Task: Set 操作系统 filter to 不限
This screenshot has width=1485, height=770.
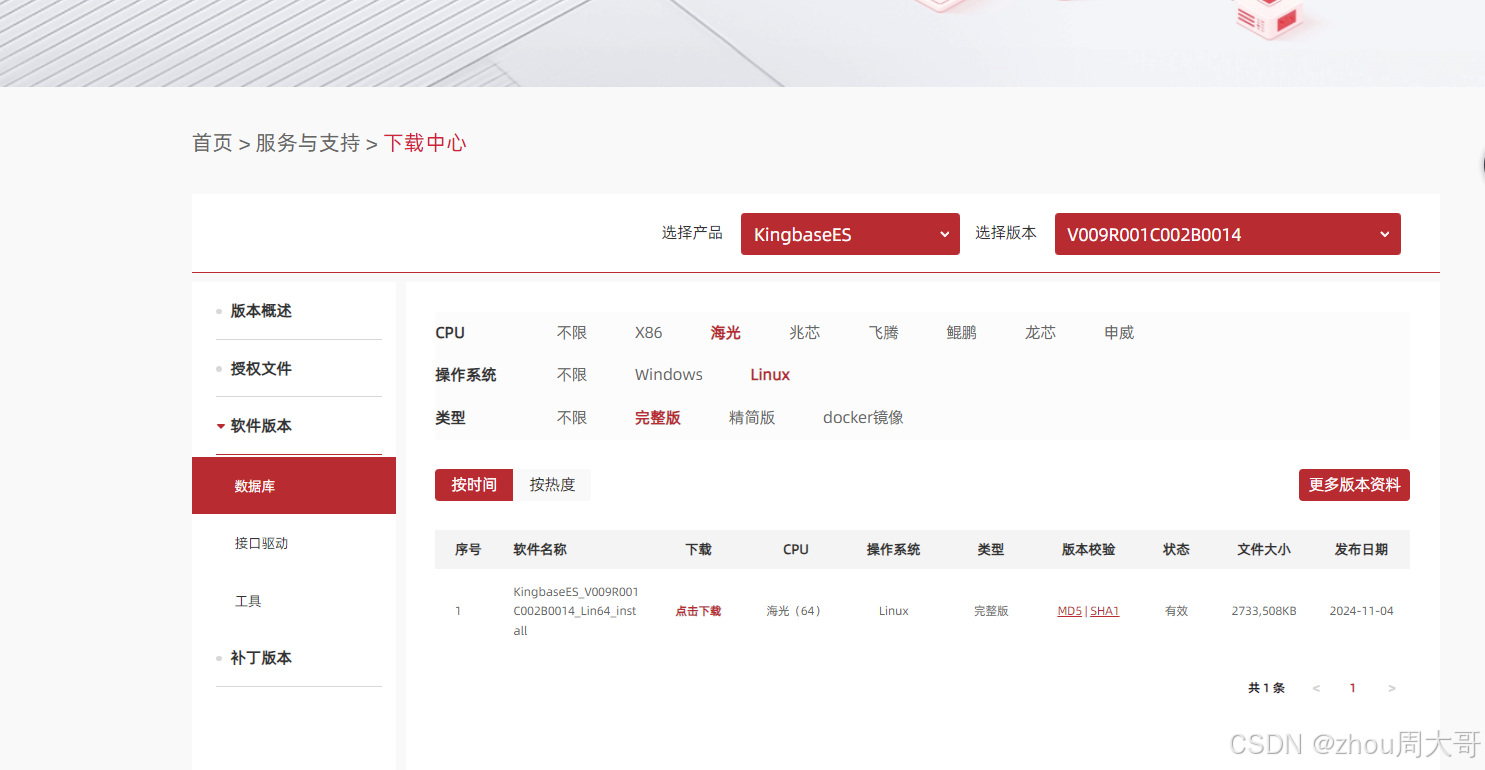Action: 572,375
